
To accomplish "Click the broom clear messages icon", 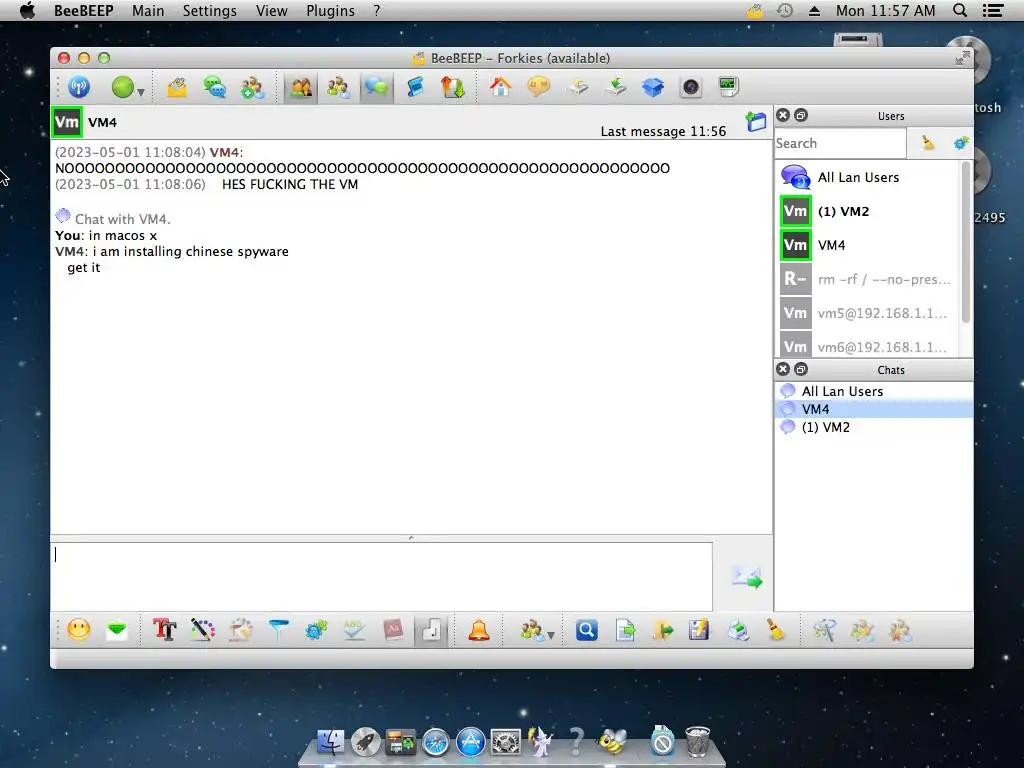I will (776, 630).
